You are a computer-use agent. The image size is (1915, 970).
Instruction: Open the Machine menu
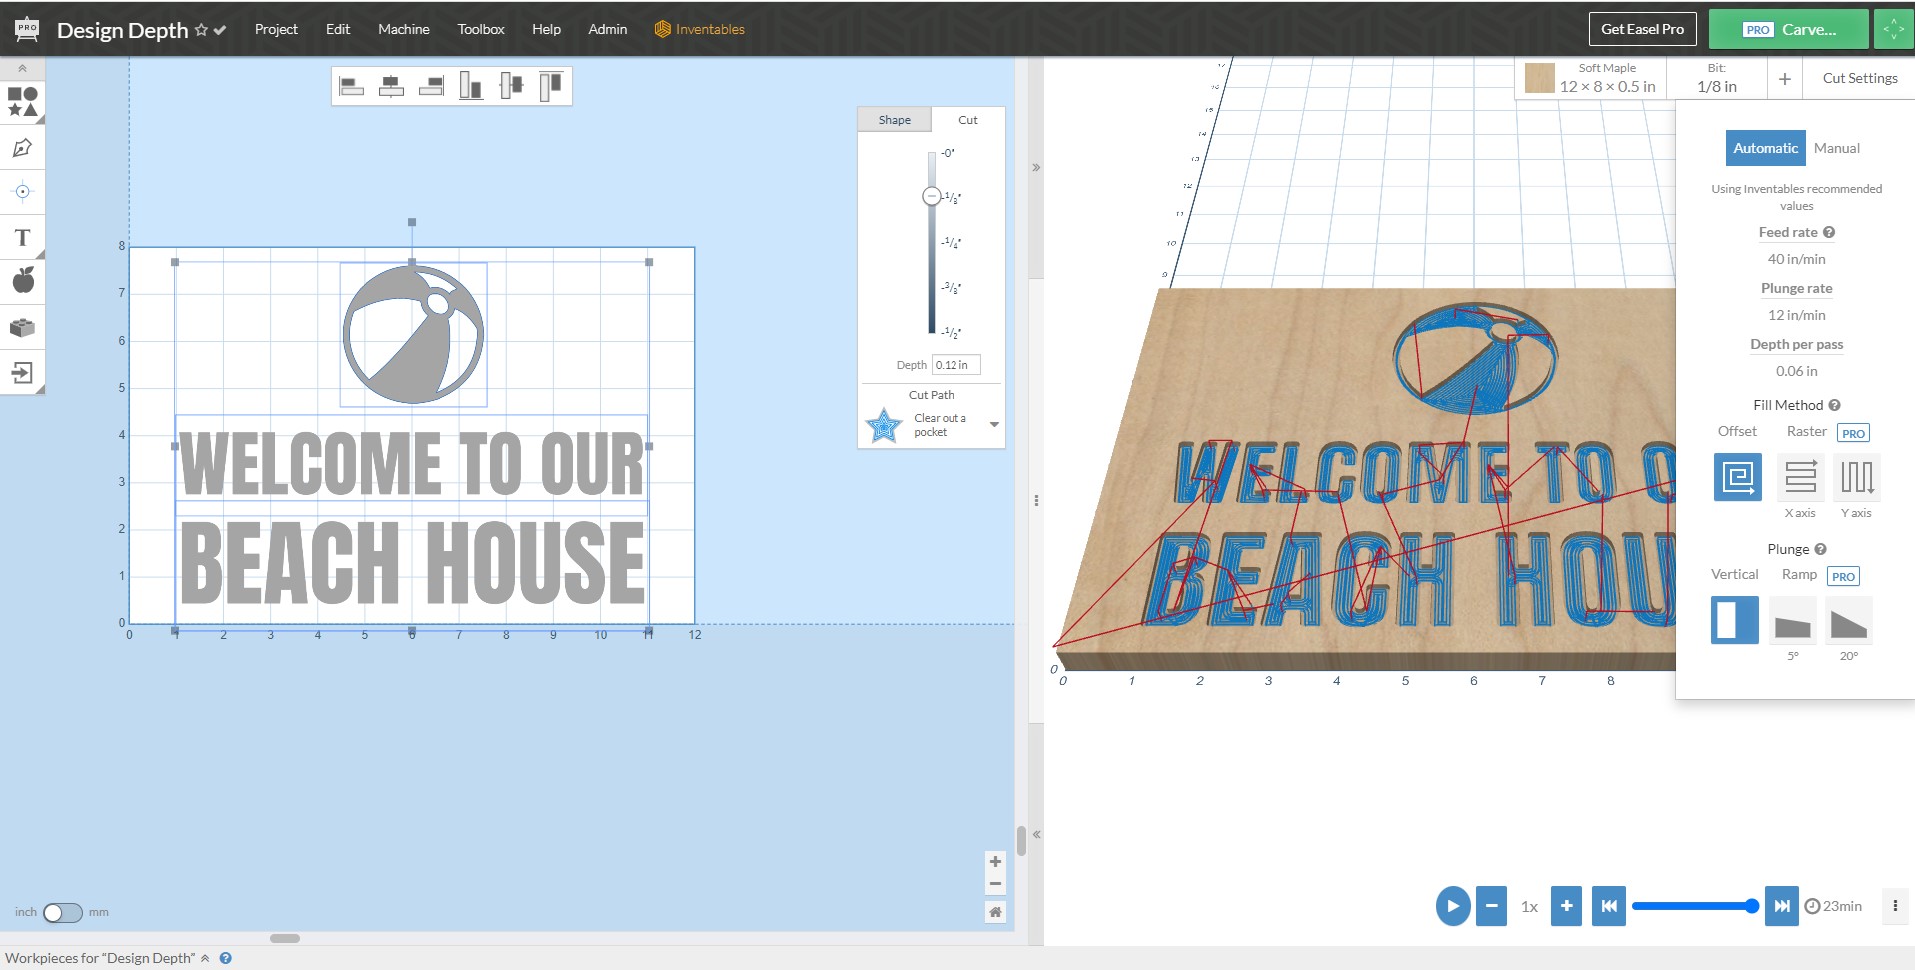(403, 29)
